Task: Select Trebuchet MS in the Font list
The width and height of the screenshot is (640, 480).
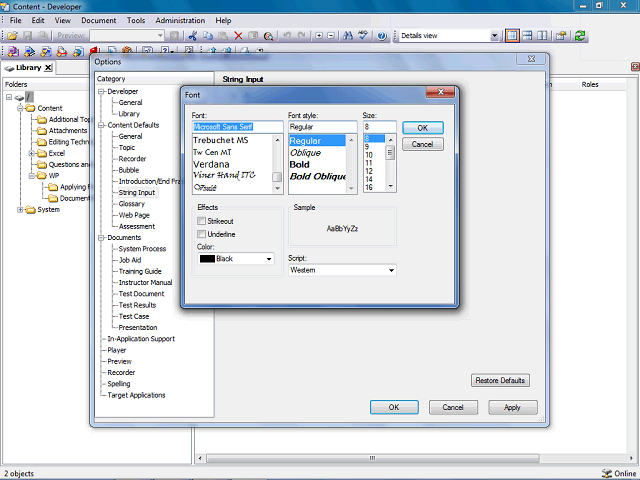Action: point(220,140)
